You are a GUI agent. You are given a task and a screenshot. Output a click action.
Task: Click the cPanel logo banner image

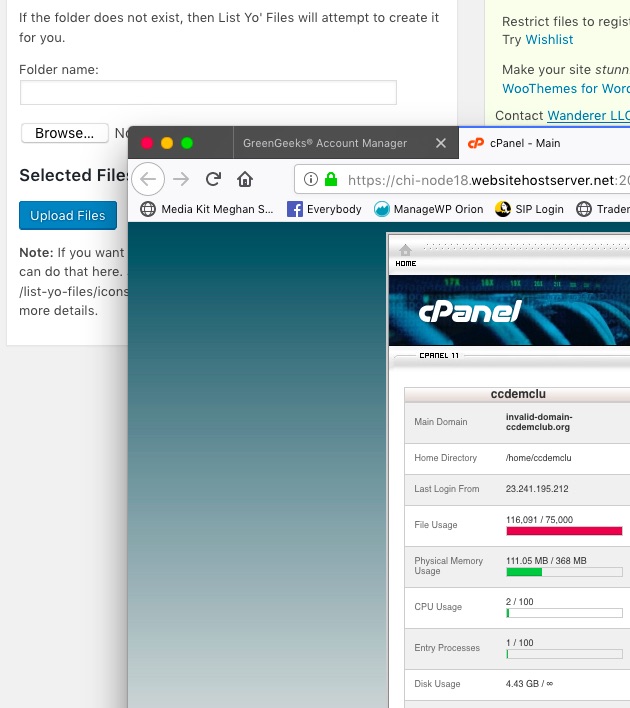click(509, 311)
